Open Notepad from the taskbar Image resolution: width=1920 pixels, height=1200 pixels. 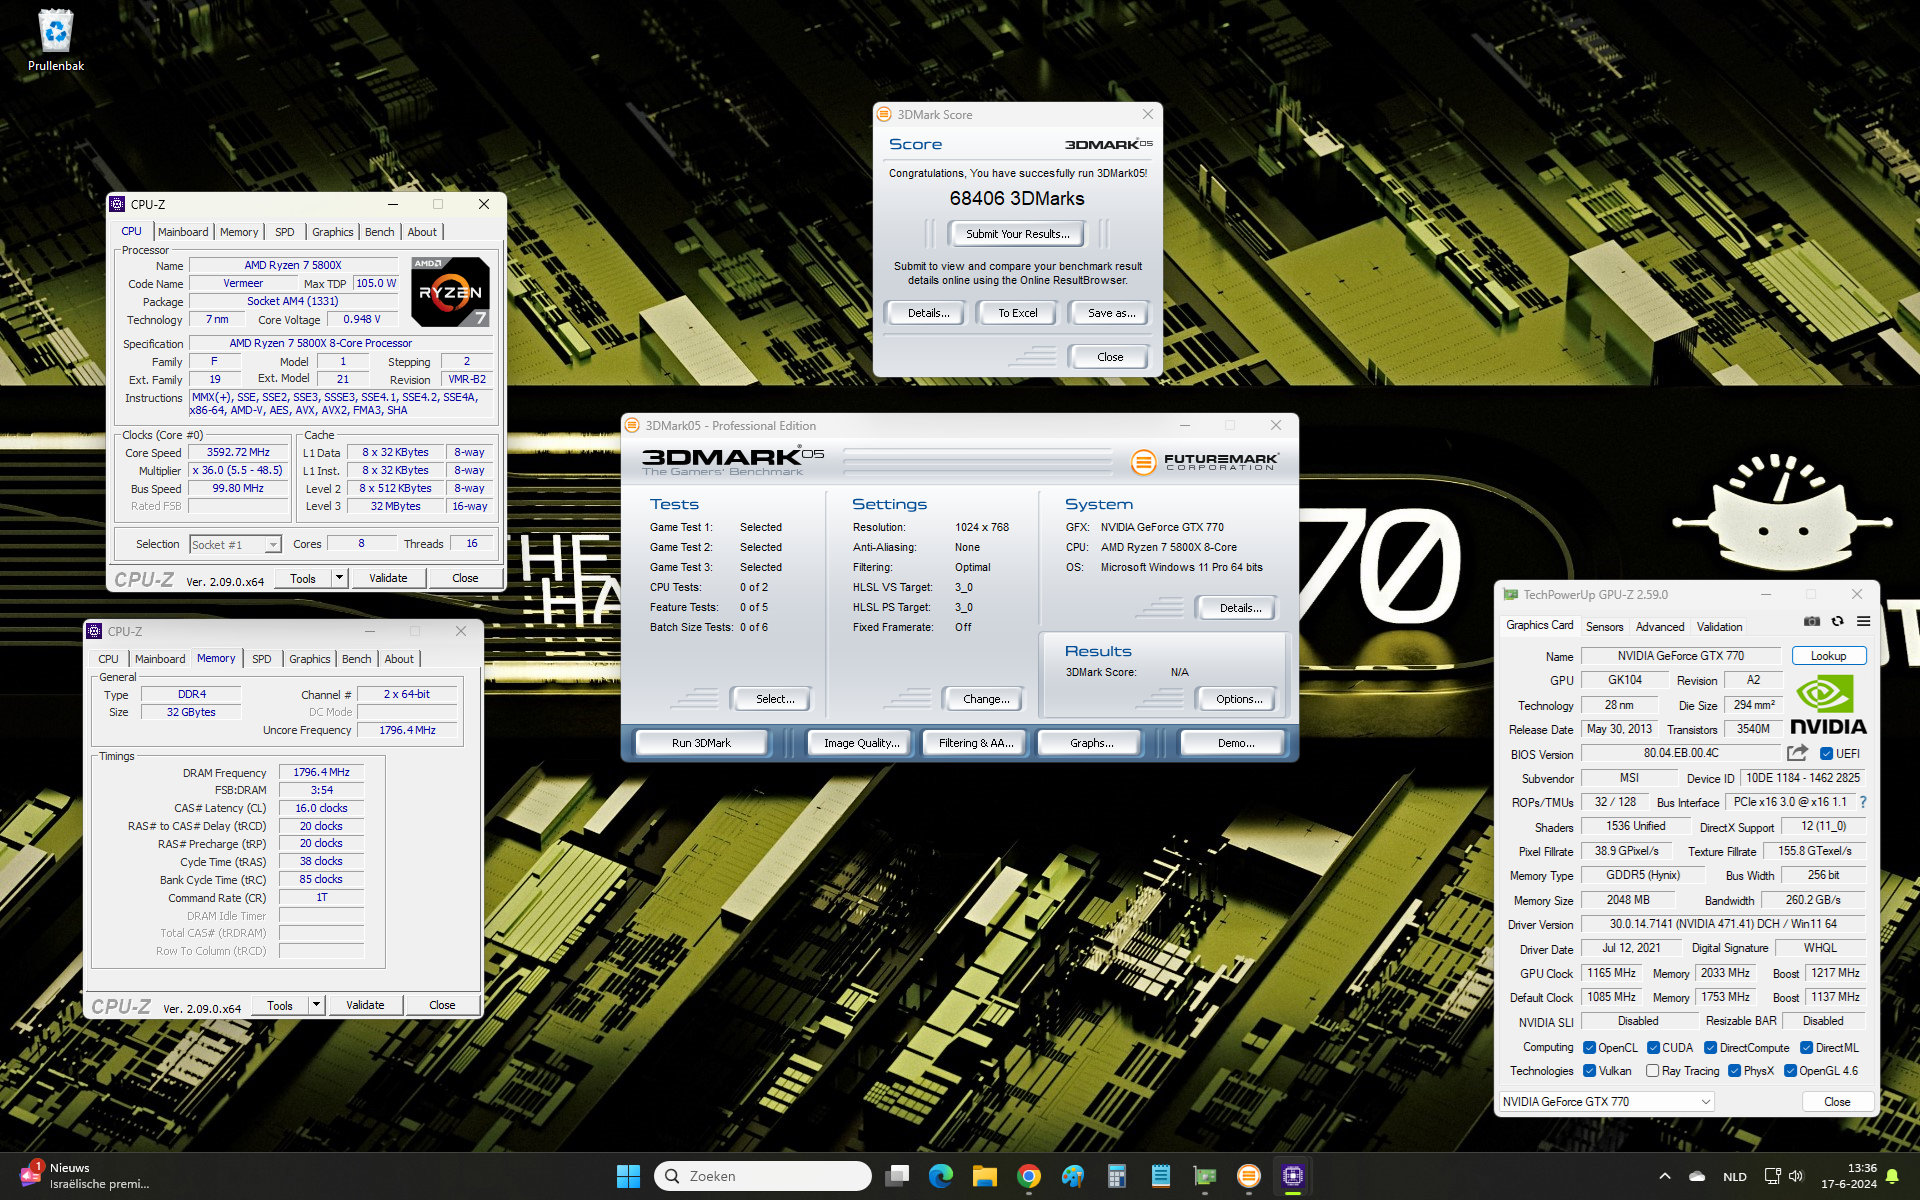1161,1176
